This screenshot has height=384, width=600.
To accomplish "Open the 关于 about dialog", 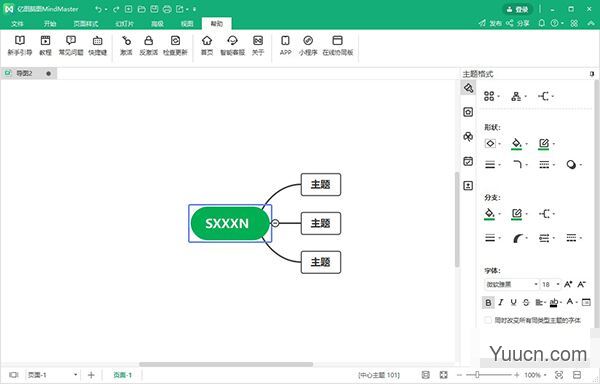I will pyautogui.click(x=258, y=46).
